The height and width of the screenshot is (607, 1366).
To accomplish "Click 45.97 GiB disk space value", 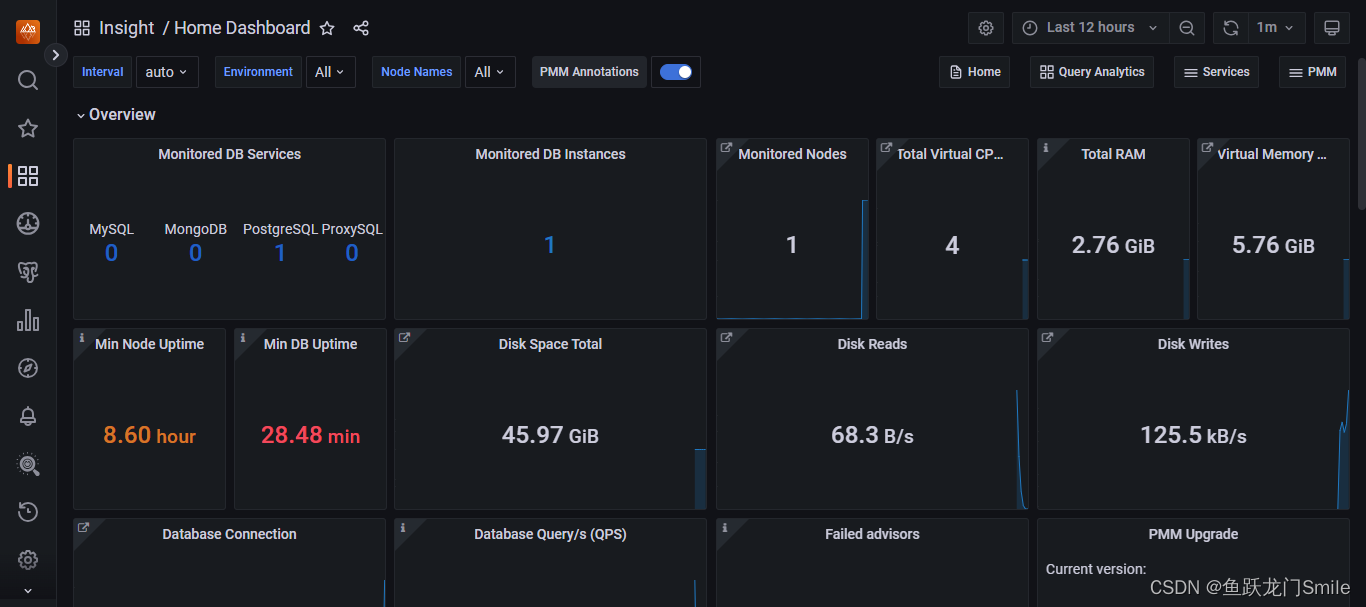I will (x=550, y=435).
